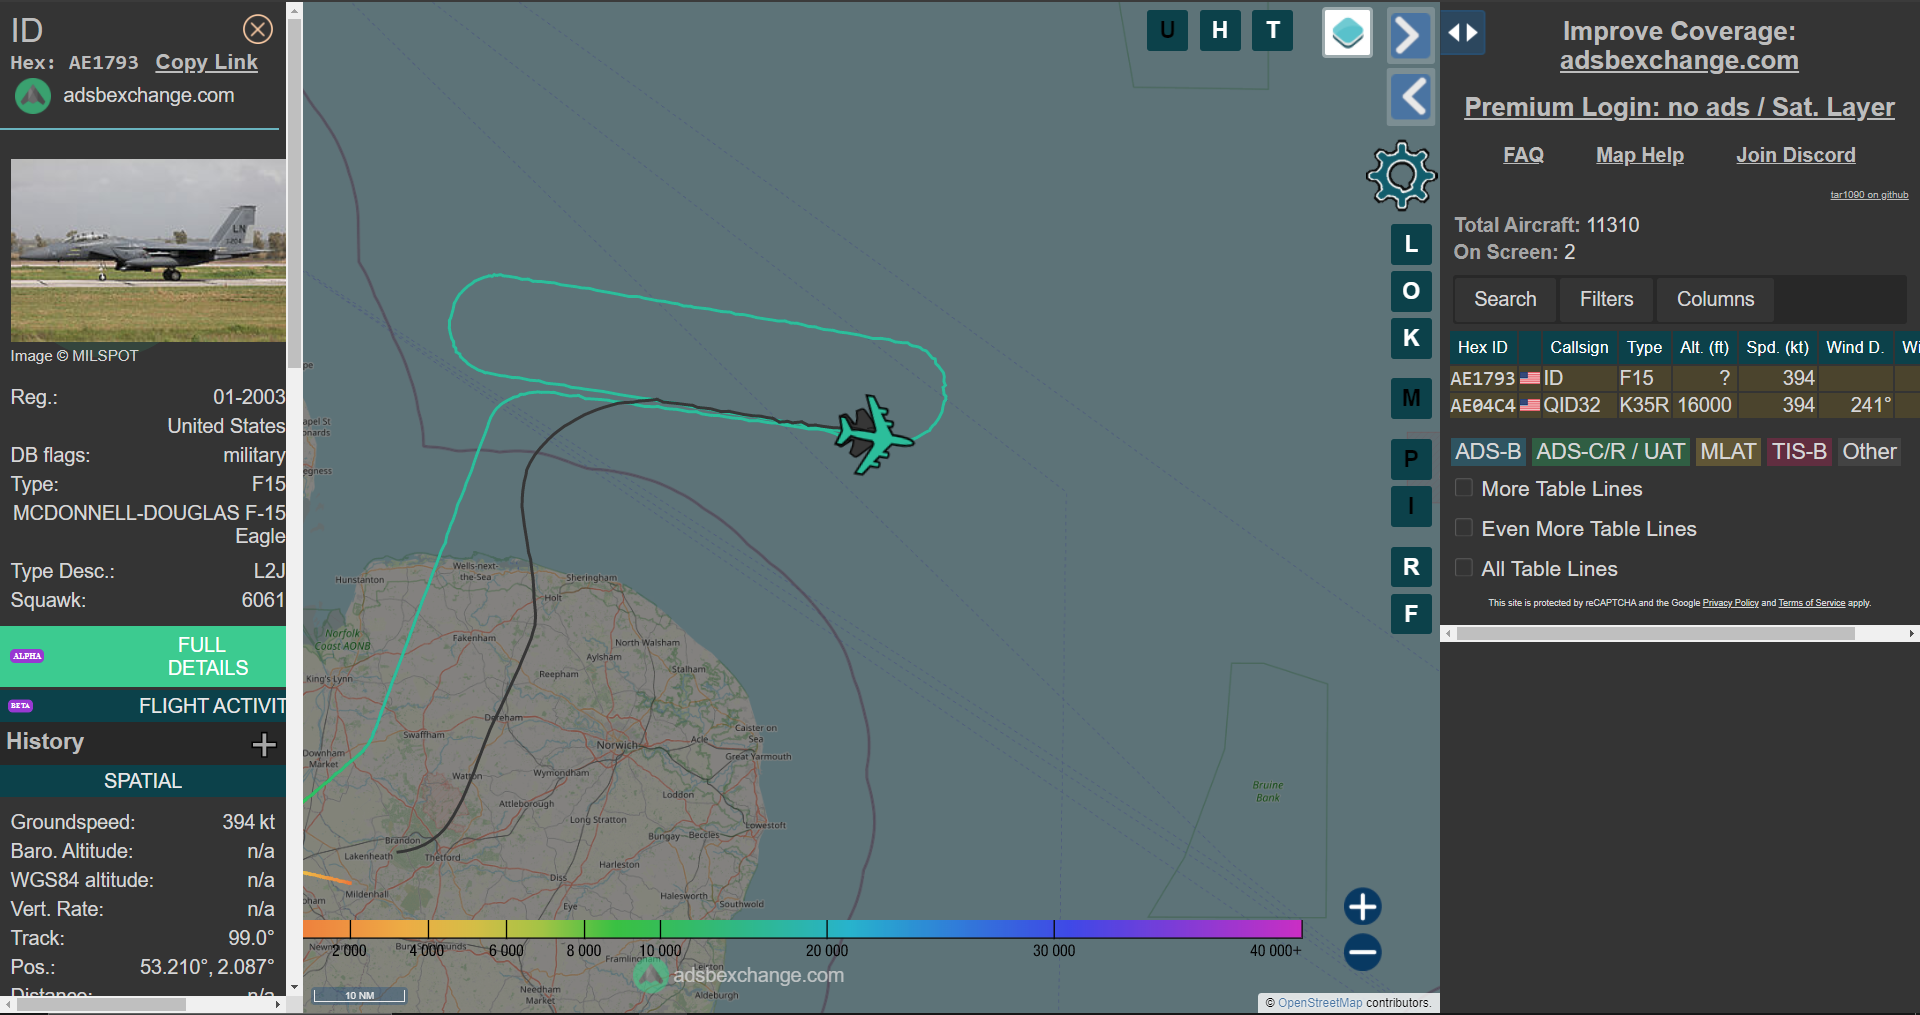Click the F map button
Image resolution: width=1920 pixels, height=1015 pixels.
click(1411, 614)
